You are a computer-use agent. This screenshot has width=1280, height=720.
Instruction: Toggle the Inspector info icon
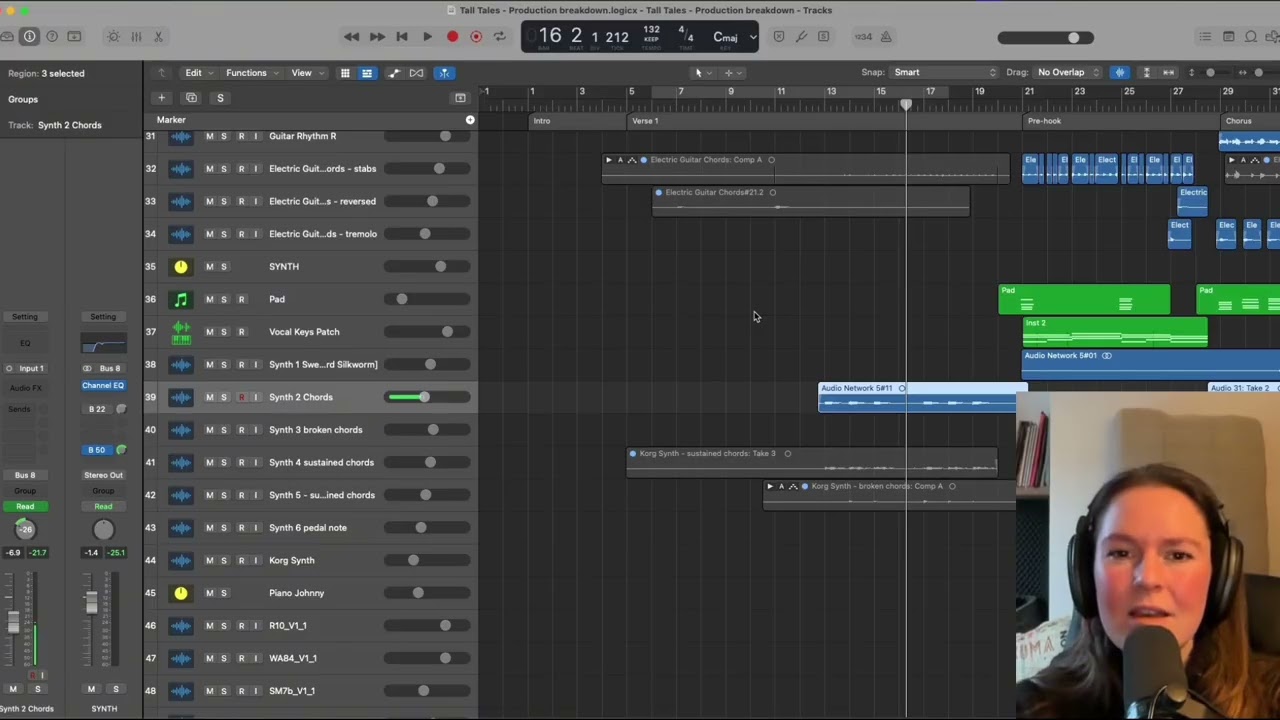coord(30,37)
